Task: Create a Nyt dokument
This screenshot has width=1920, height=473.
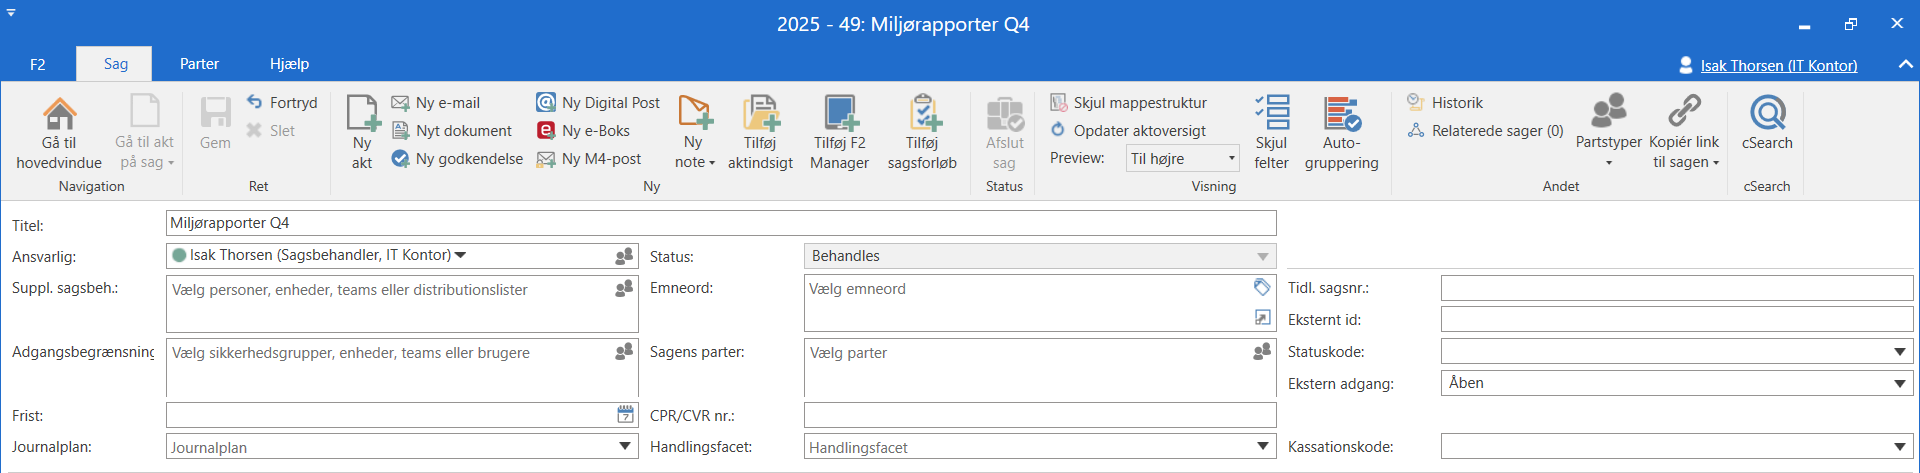Action: pos(452,130)
